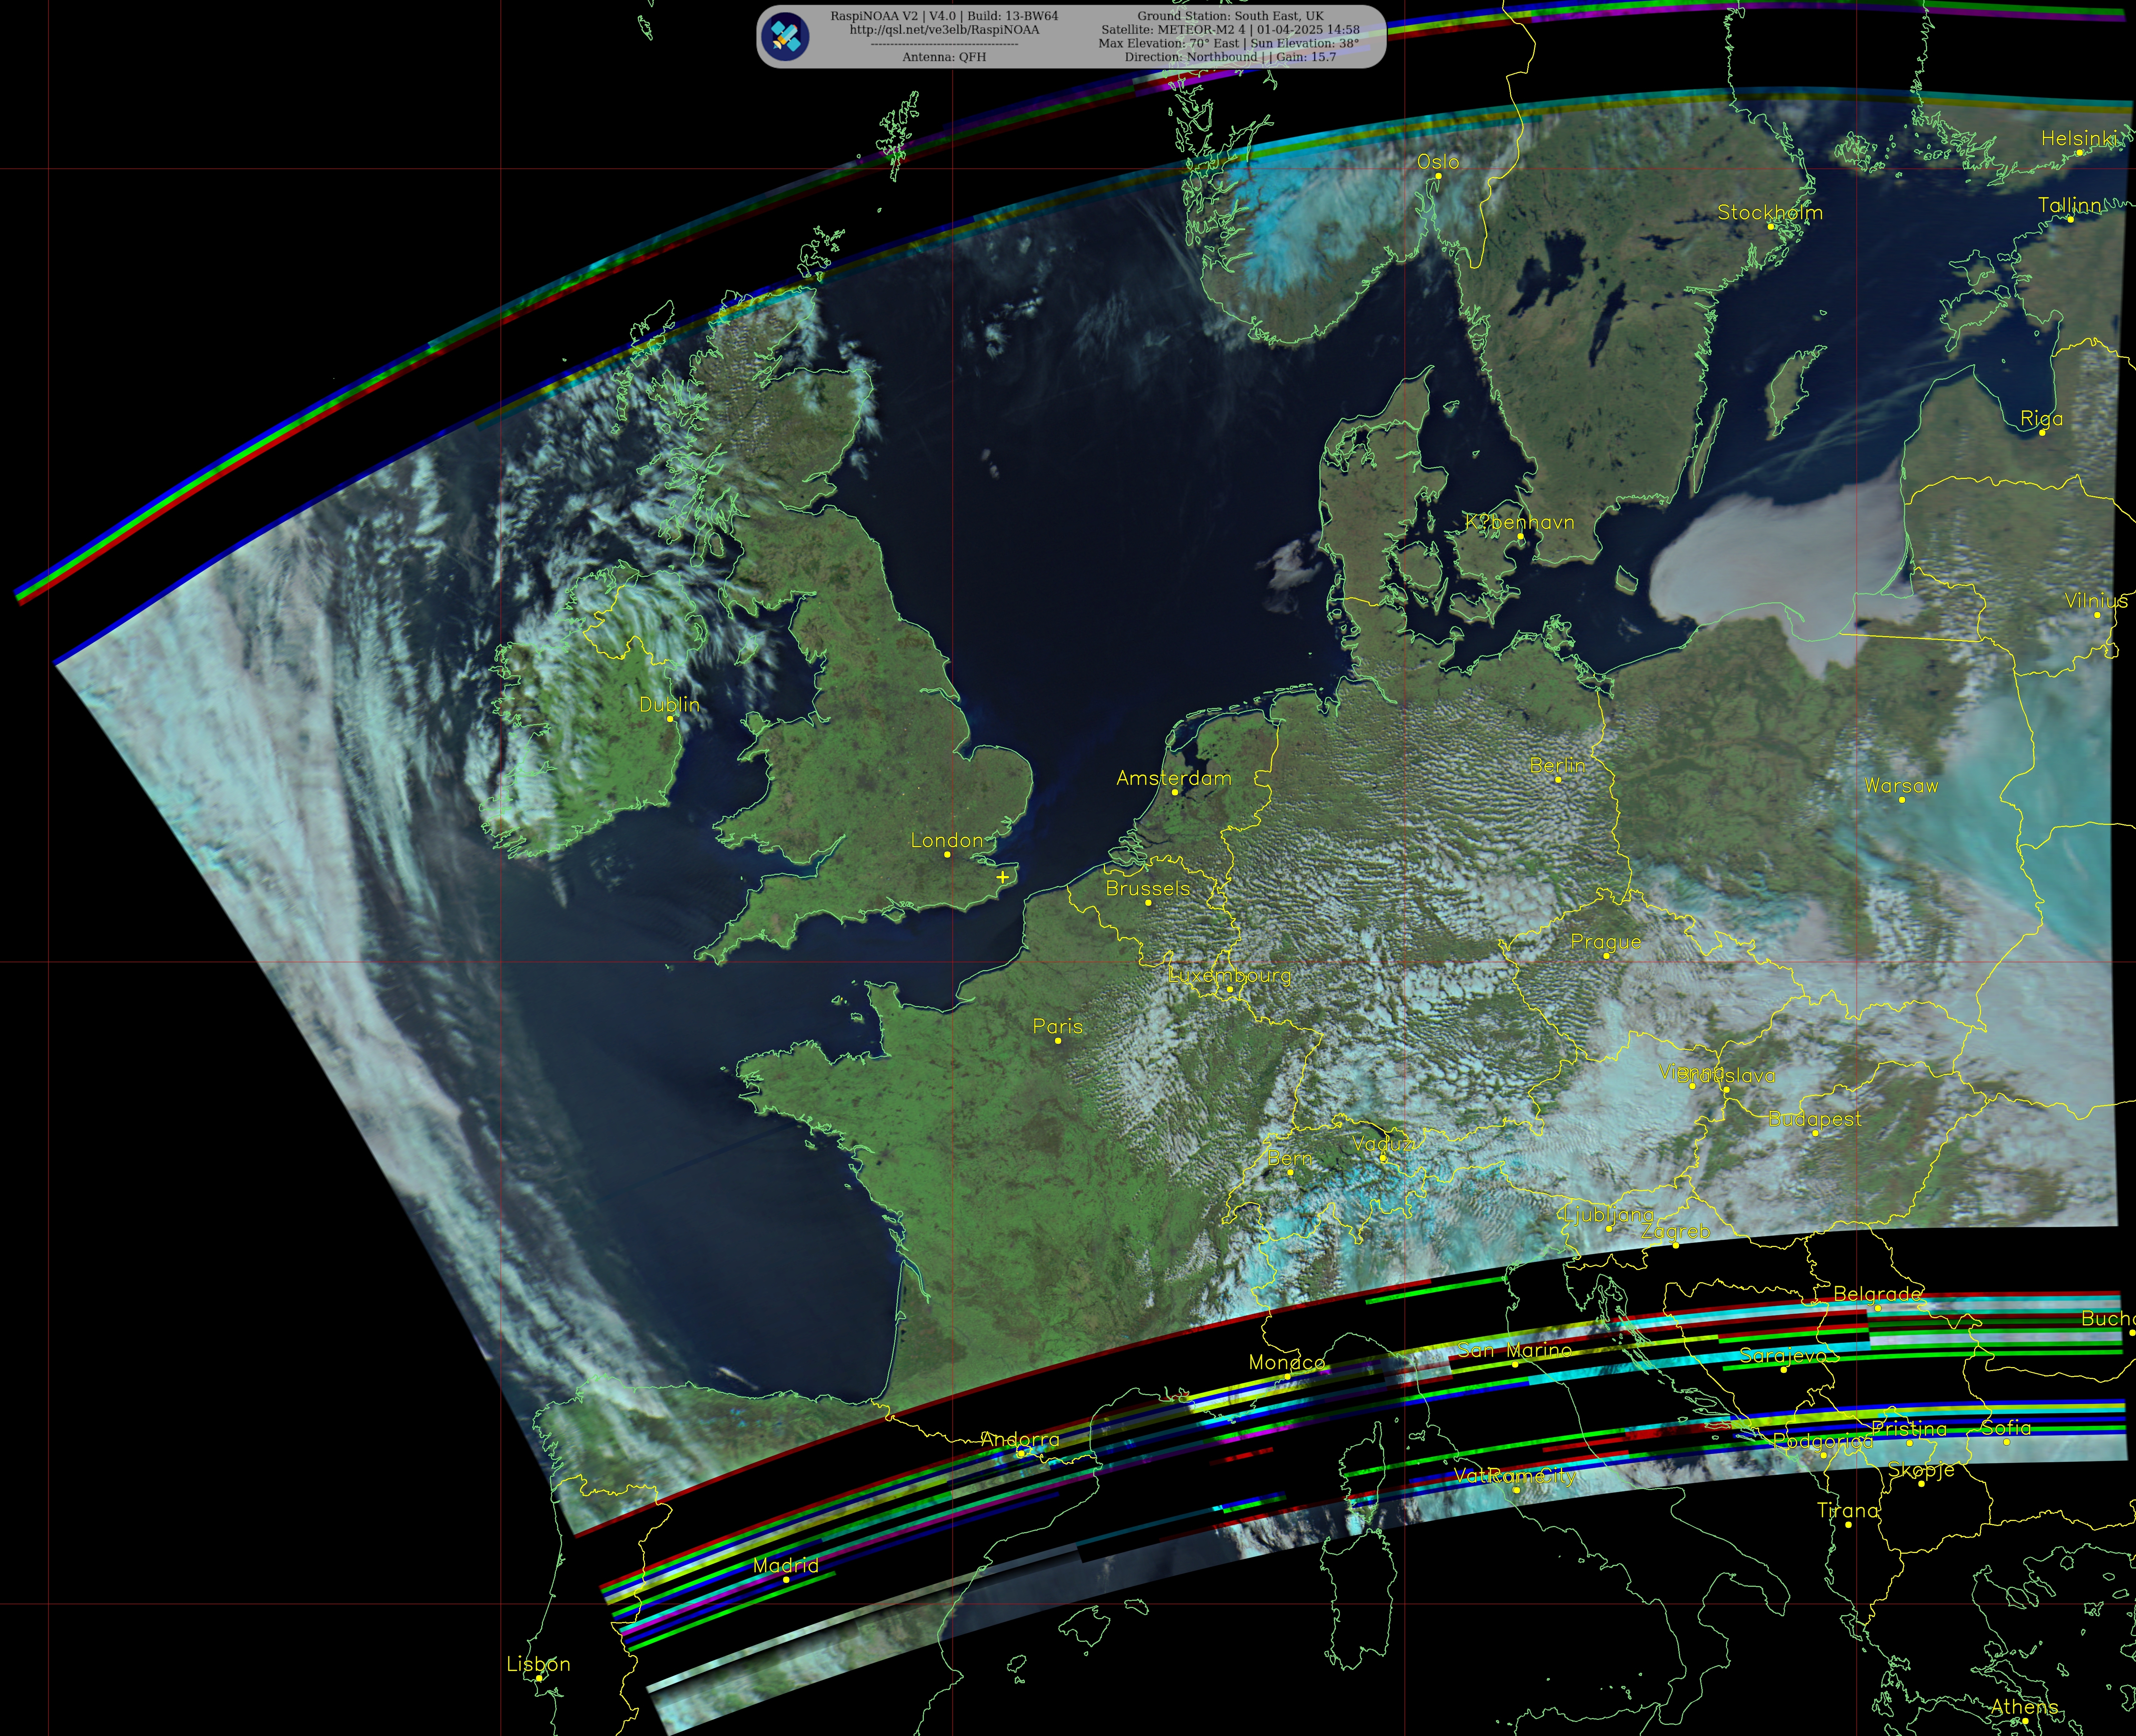Click the Brussels city label
This screenshot has height=1736, width=2136.
click(1148, 888)
